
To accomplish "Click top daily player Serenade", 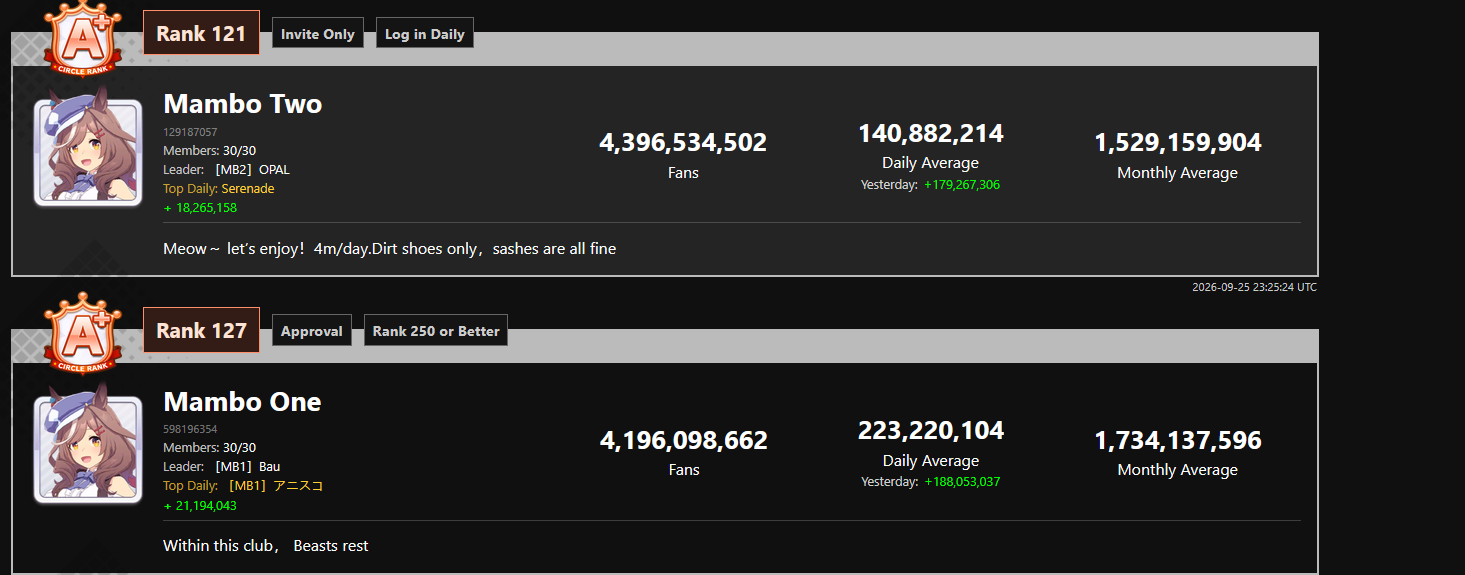I will (248, 189).
